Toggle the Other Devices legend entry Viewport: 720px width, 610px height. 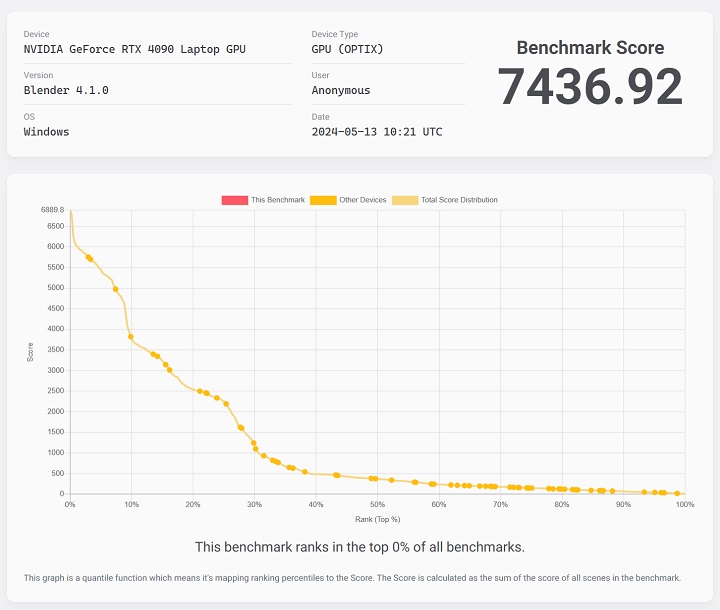[x=362, y=200]
